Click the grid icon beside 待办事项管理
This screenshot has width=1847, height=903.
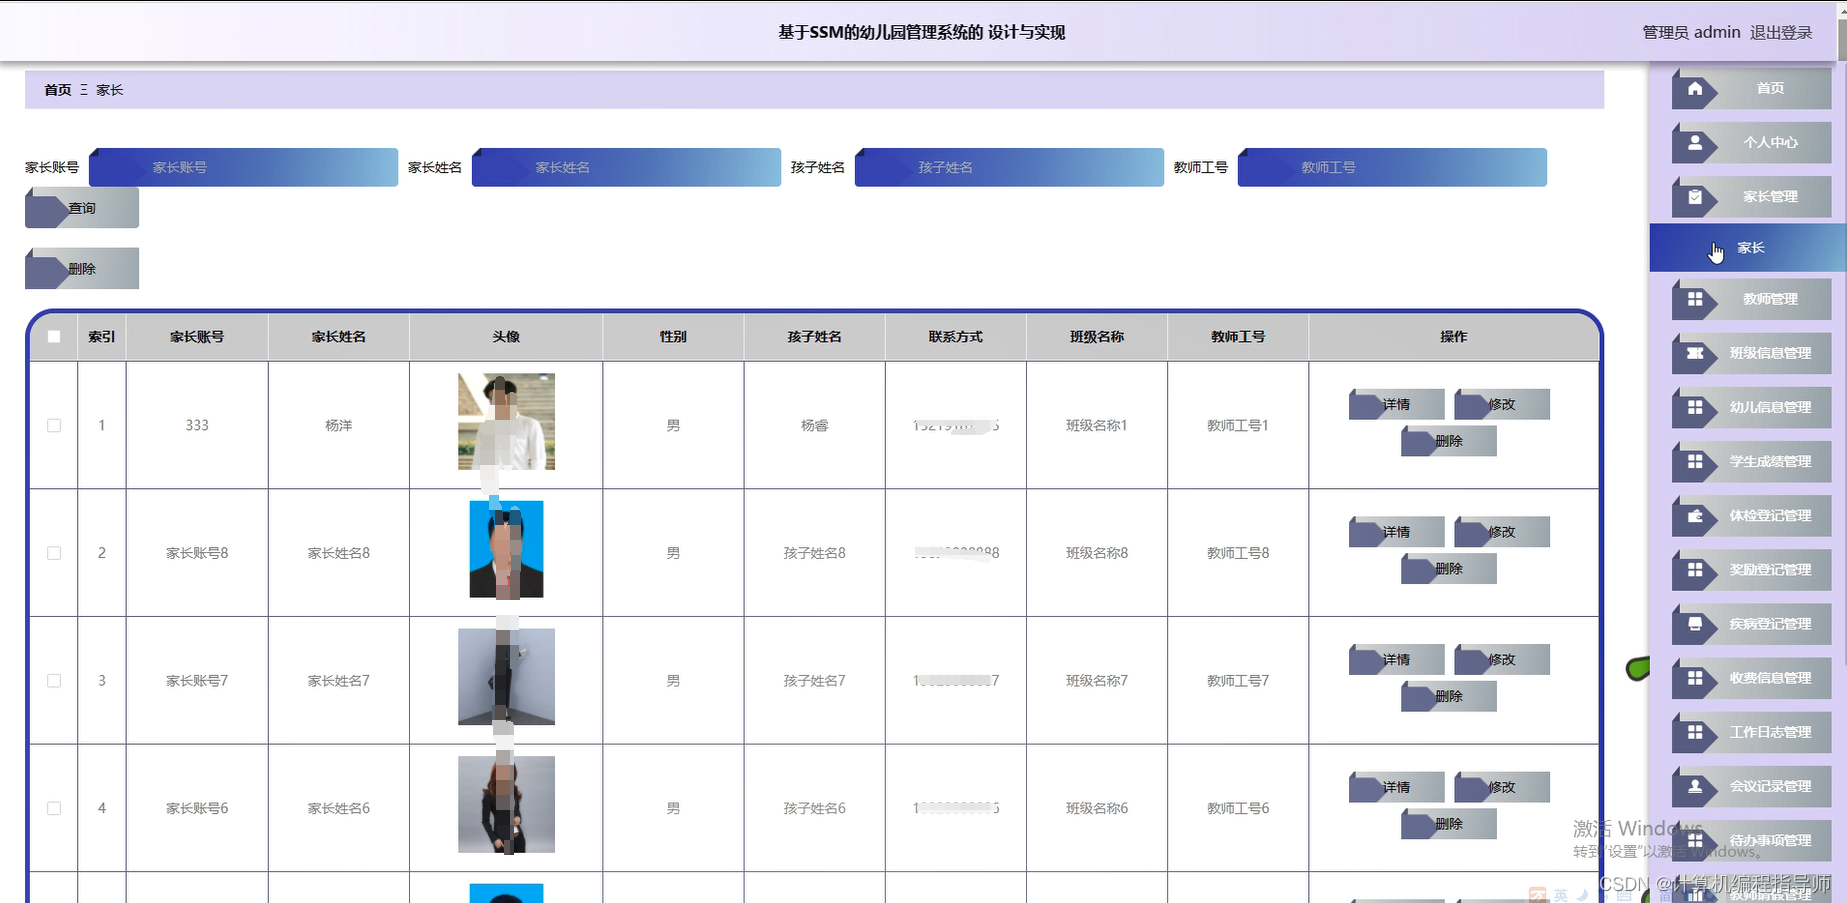click(1695, 841)
